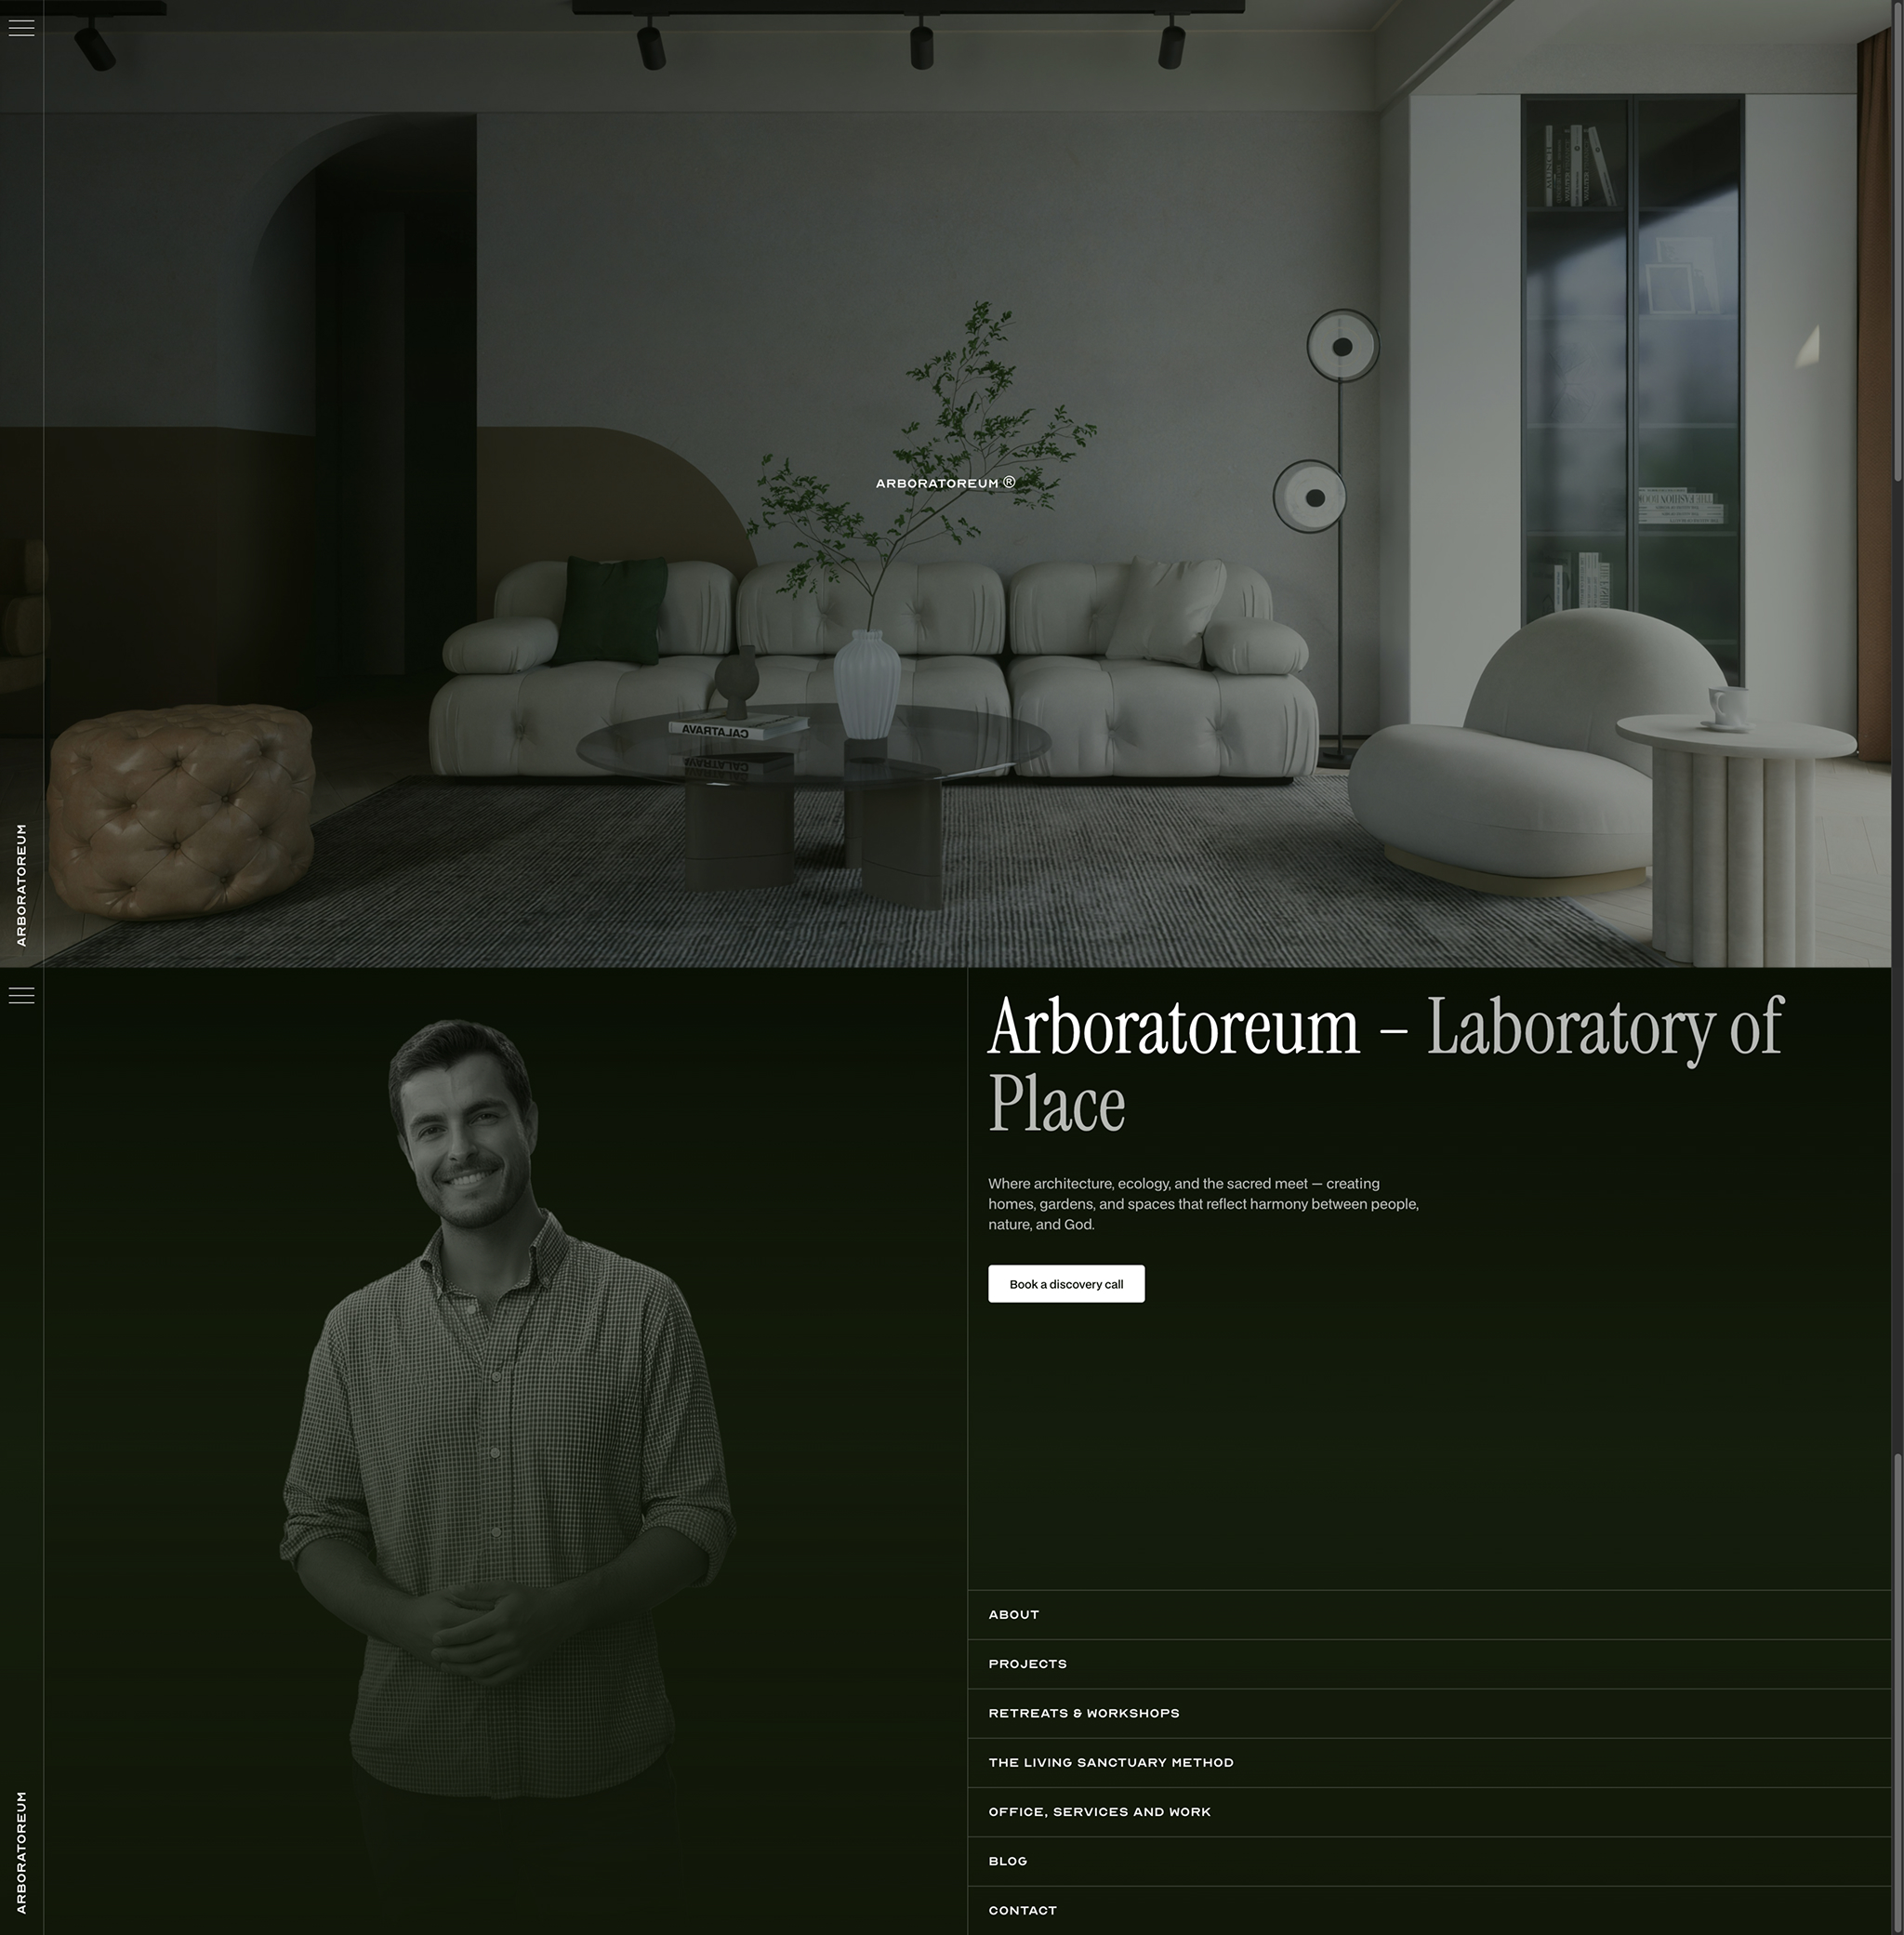Screen dimensions: 1904x1935
Task: Click vertical ARBORATOREUM wordmark beside the leather pouf
Action: tap(21, 885)
